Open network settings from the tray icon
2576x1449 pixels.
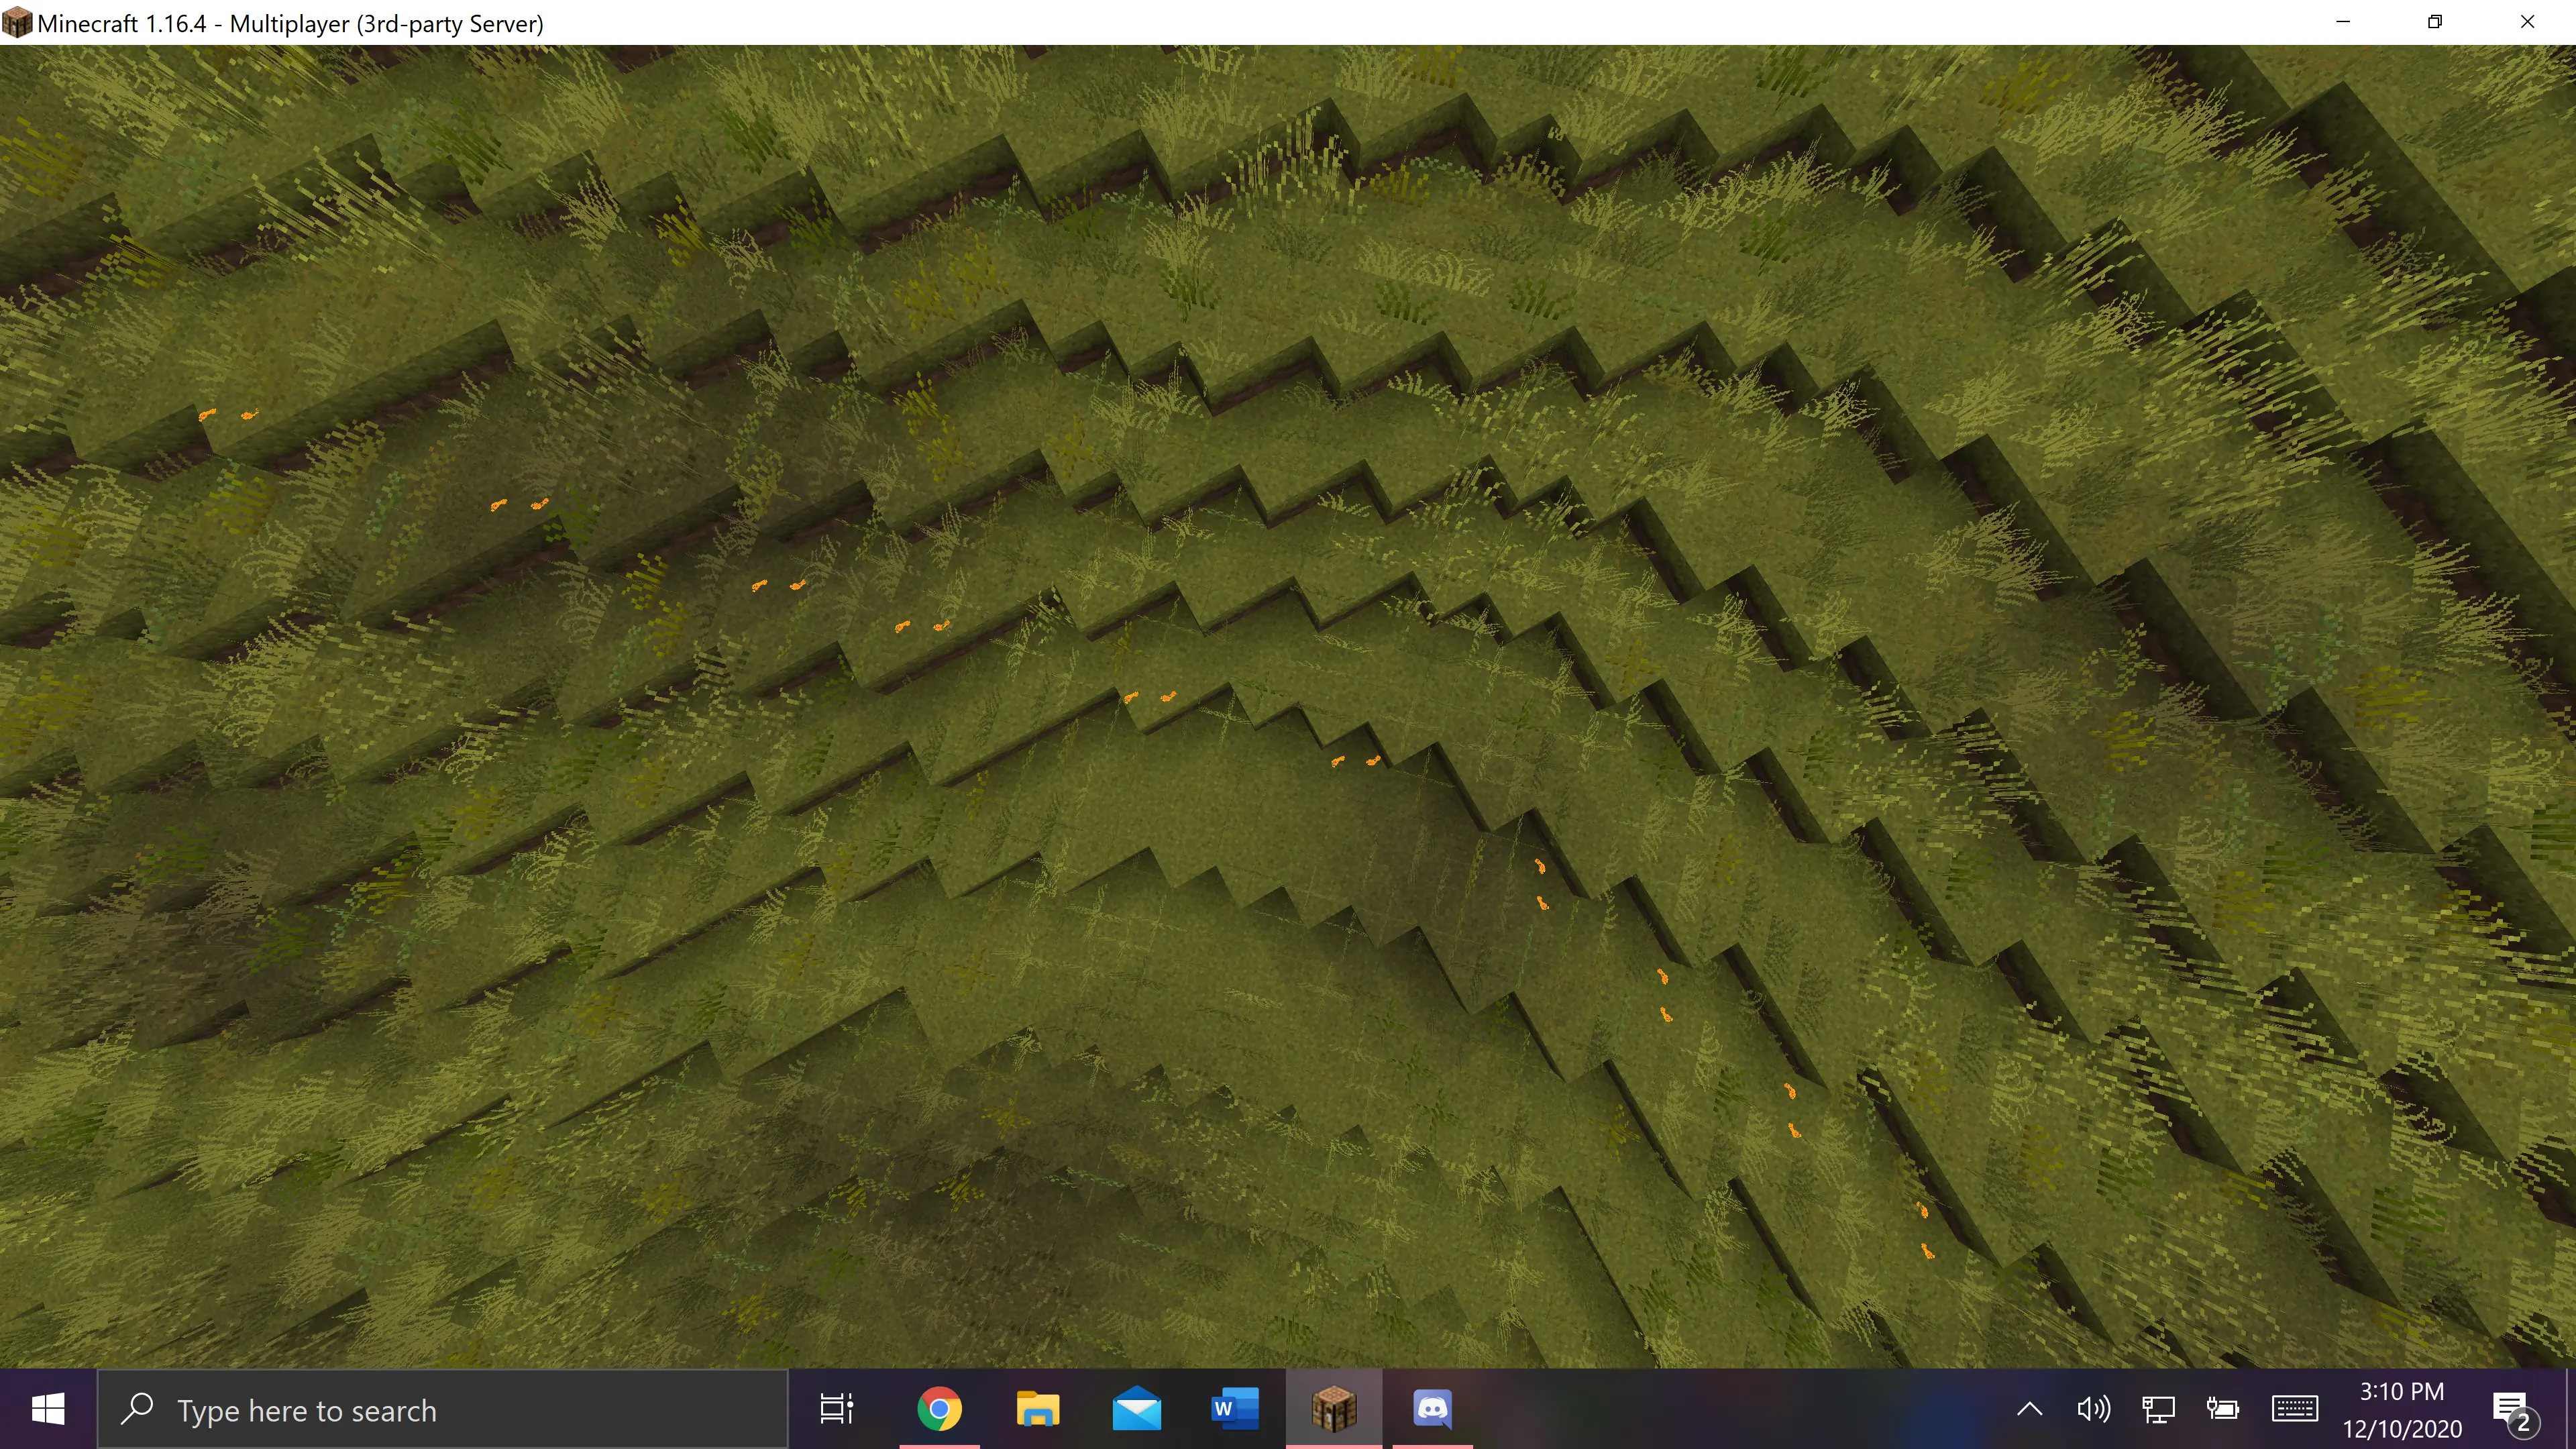pyautogui.click(x=2158, y=1409)
